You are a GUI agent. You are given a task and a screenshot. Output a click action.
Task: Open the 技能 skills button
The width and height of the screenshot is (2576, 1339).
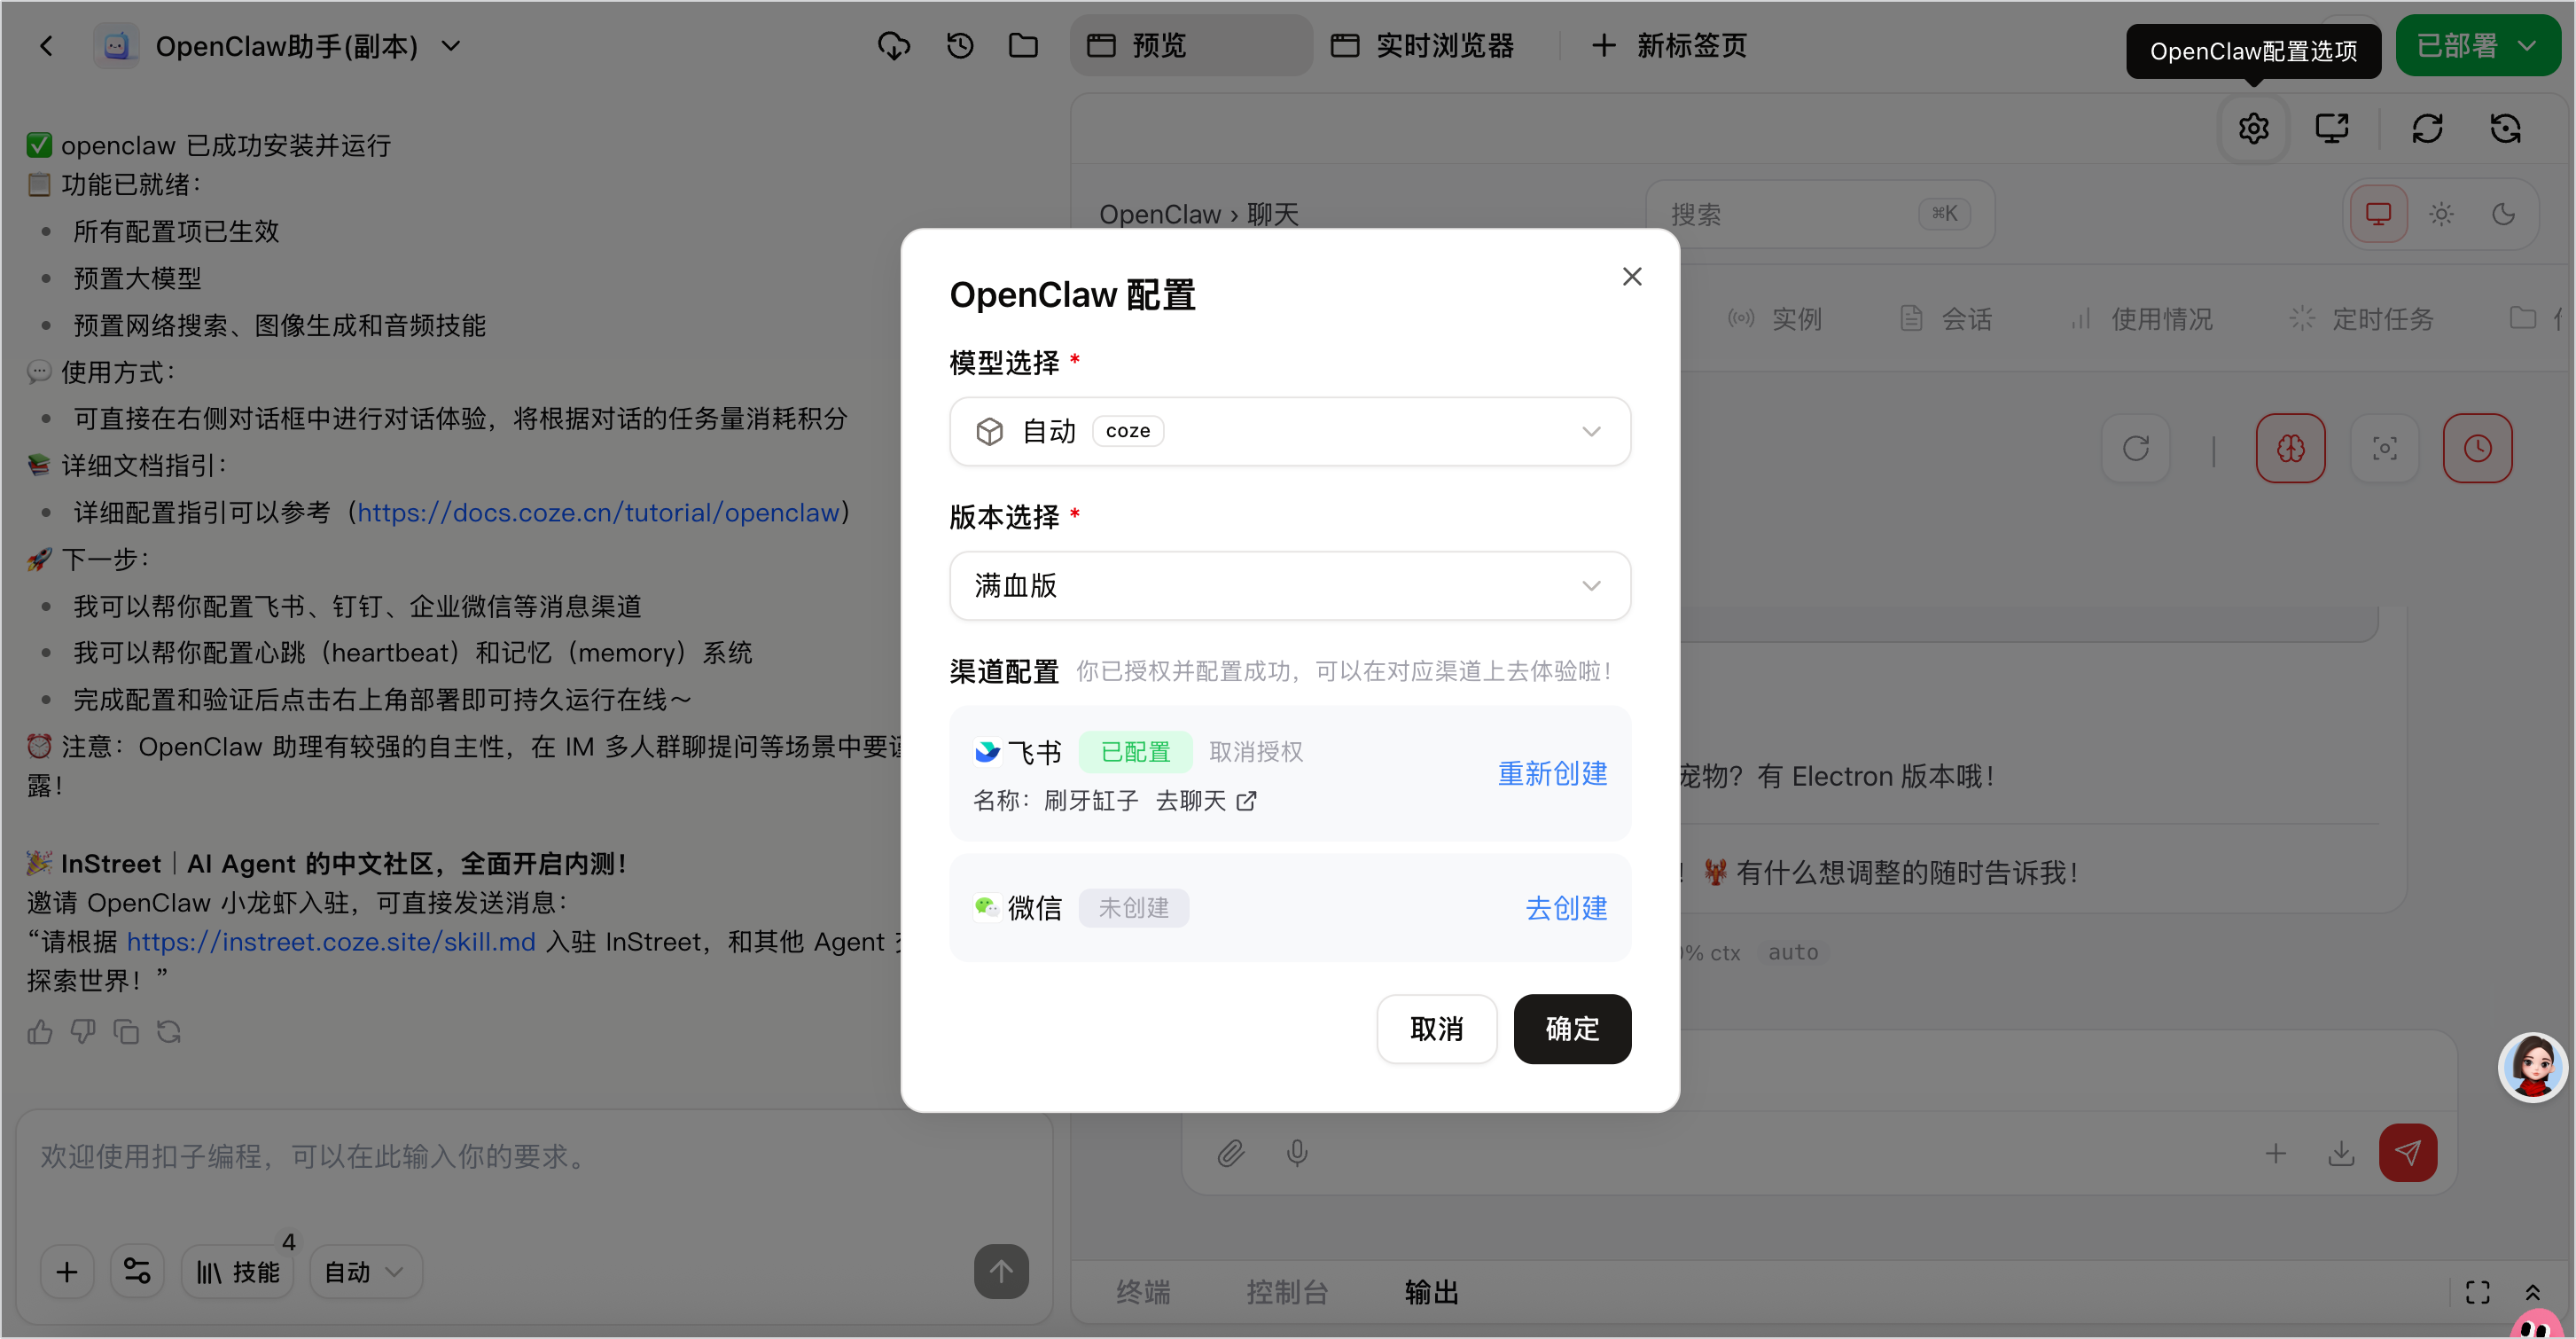point(237,1271)
